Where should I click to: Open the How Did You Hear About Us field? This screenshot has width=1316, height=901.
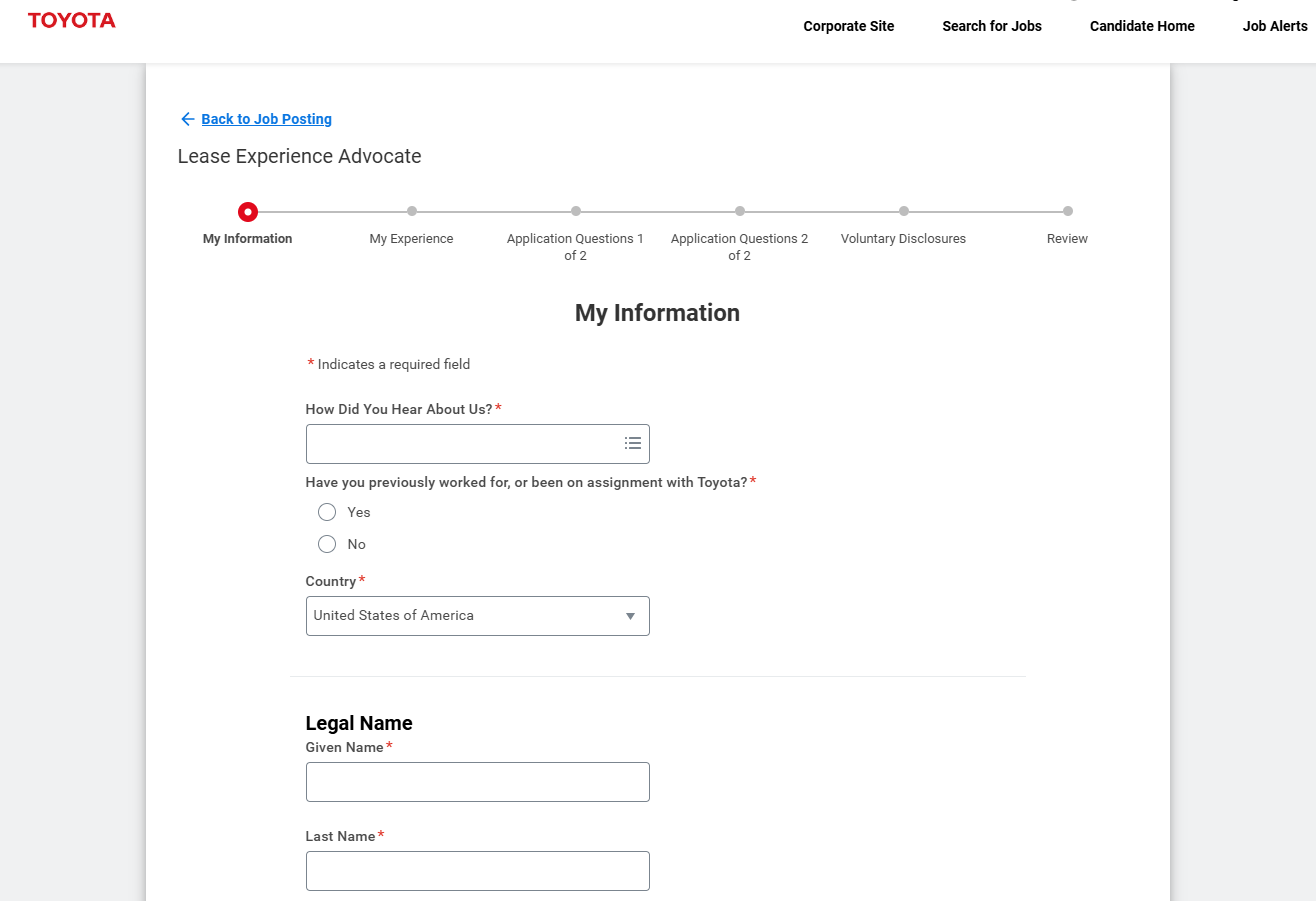click(478, 444)
